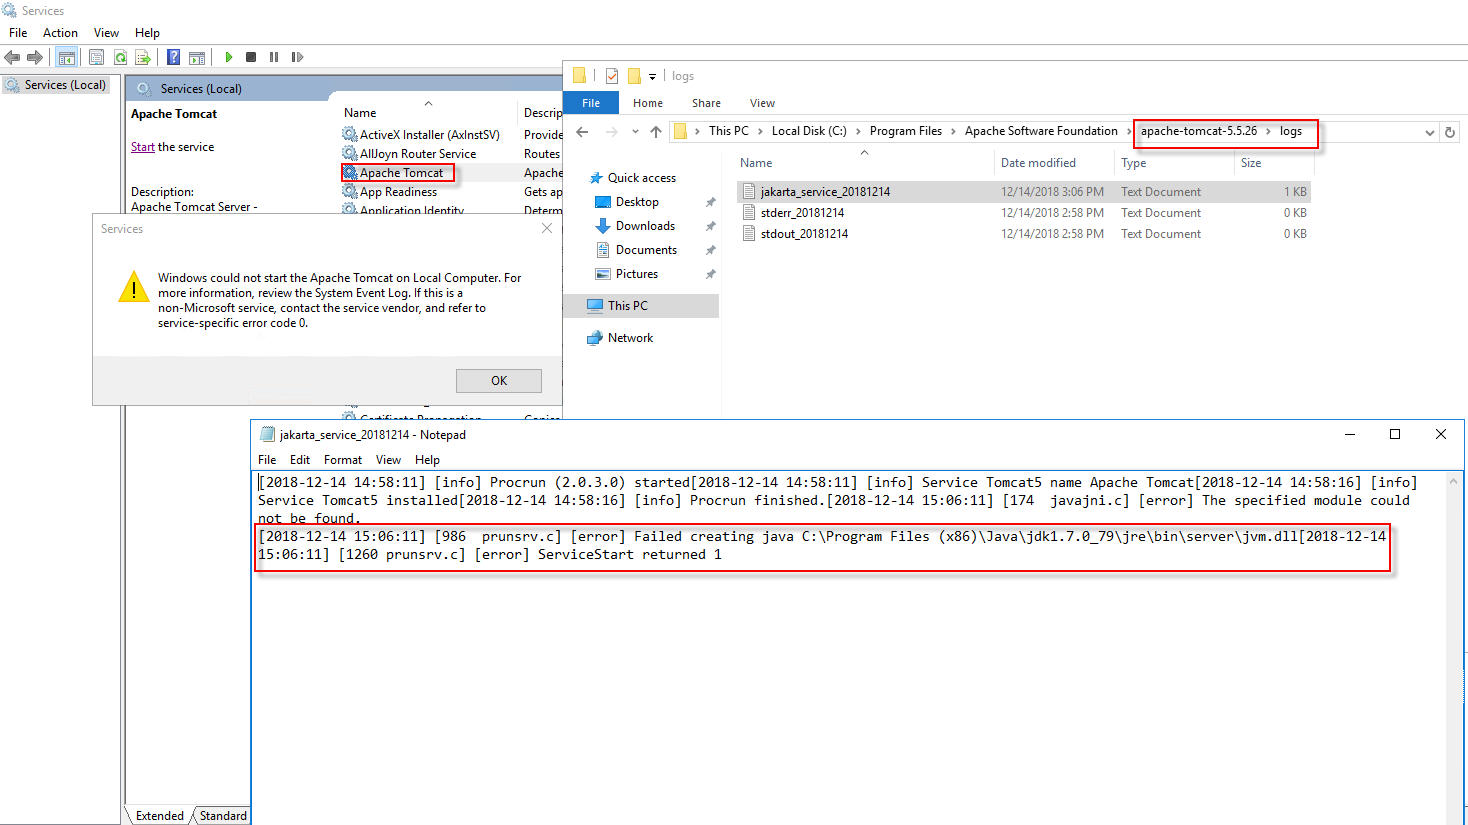Screen dimensions: 1468x825
Task: Open the Quick Access Toolbar customize arrow
Action: click(x=652, y=76)
